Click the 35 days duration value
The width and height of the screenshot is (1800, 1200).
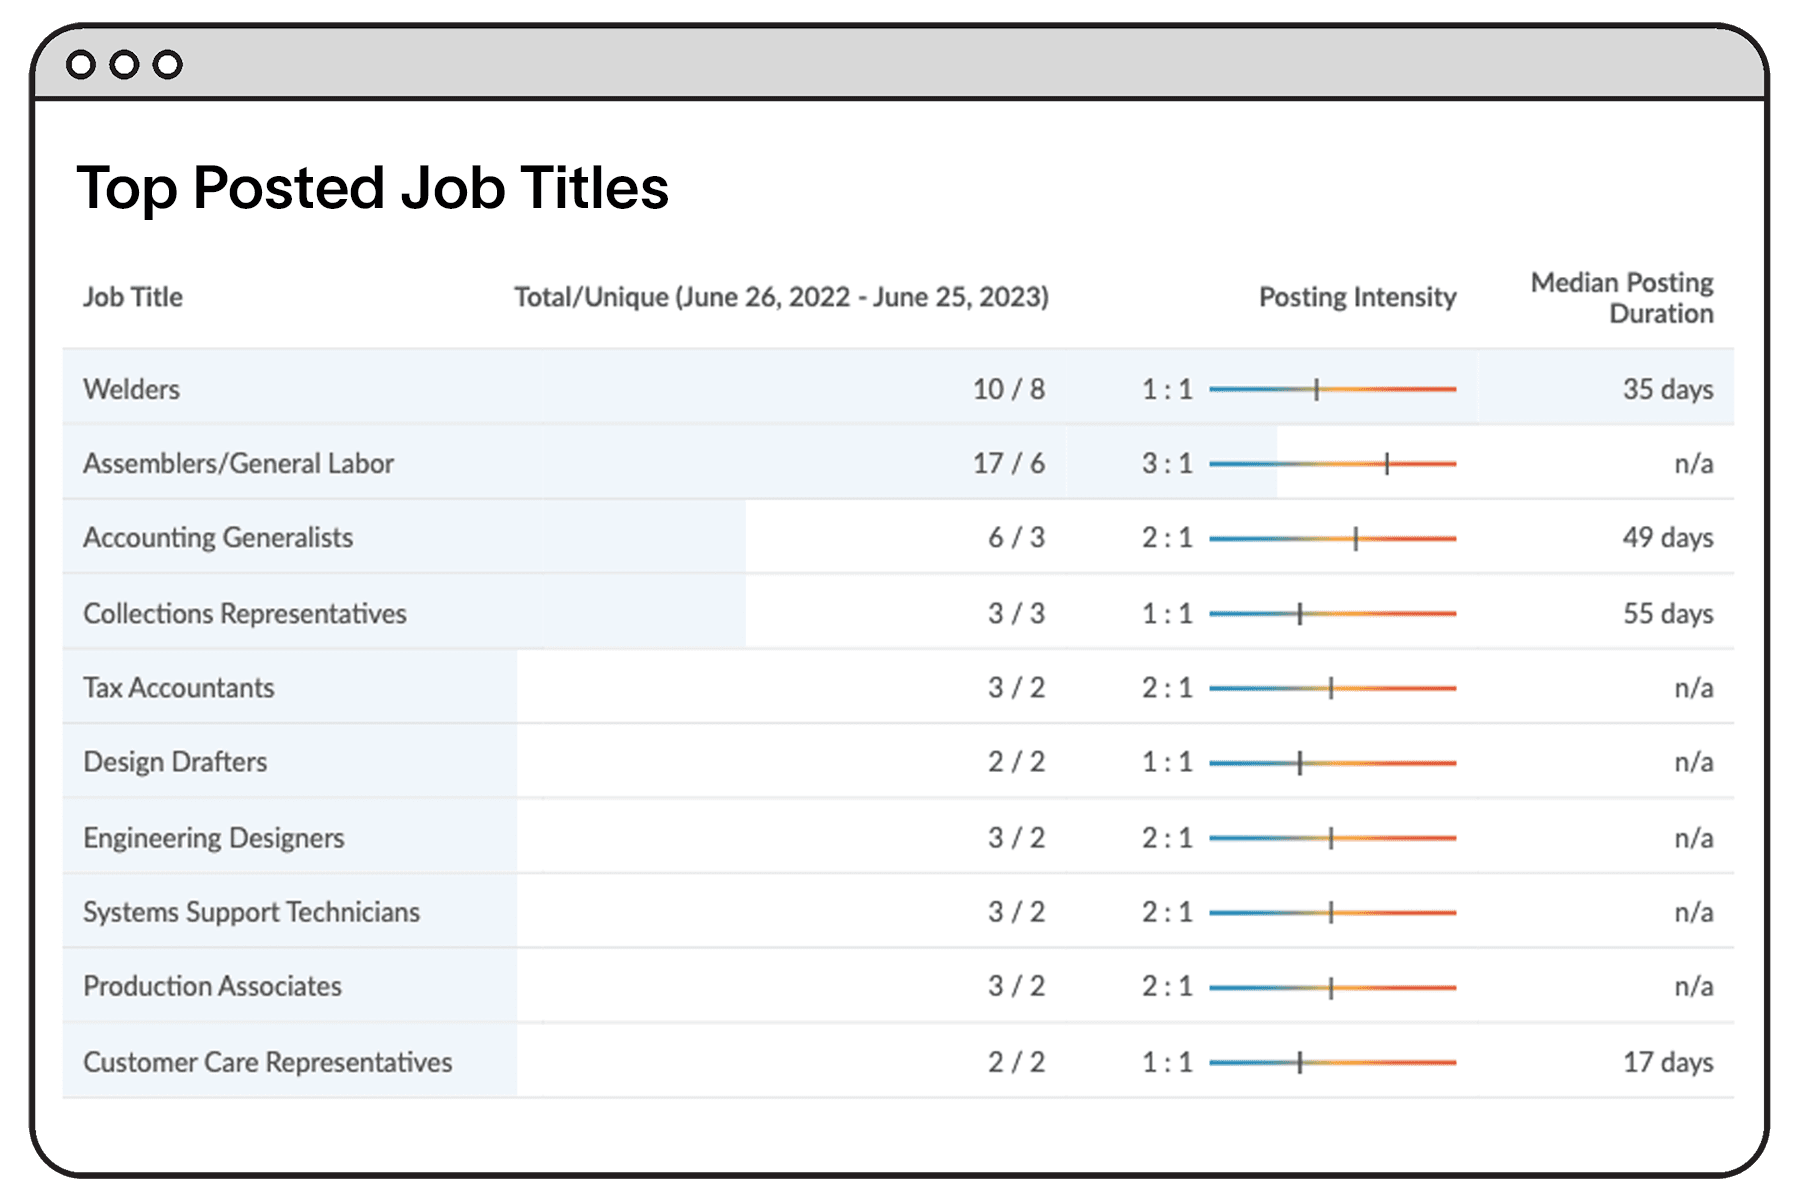pyautogui.click(x=1668, y=389)
